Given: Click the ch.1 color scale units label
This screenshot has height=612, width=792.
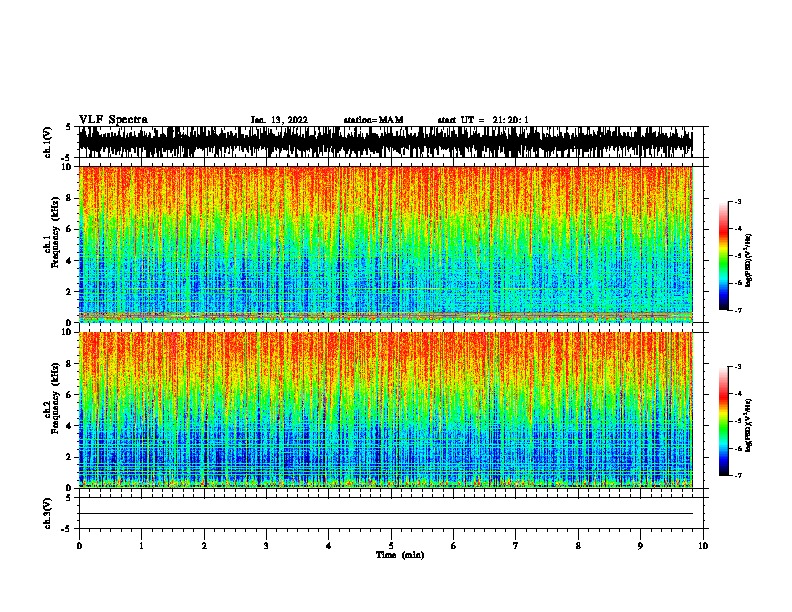Looking at the screenshot, I should coord(749,260).
